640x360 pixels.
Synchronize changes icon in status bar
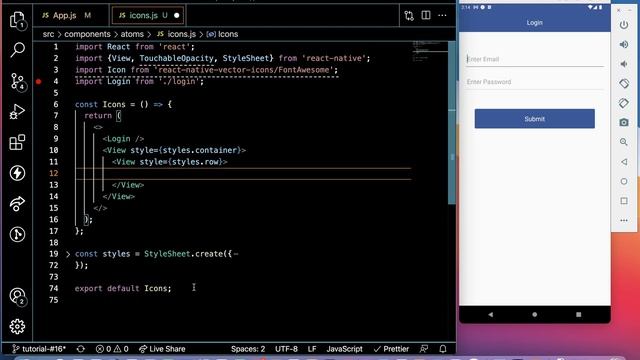[81, 349]
